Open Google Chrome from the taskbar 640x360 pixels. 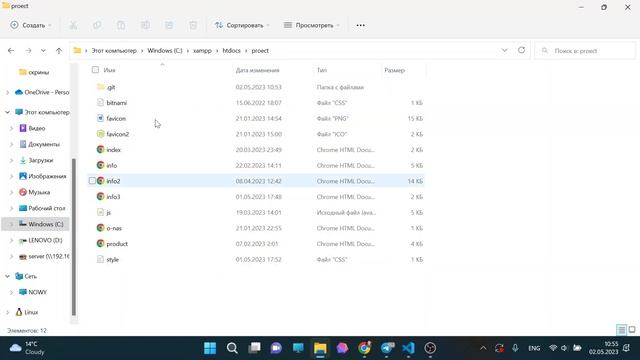(x=364, y=348)
